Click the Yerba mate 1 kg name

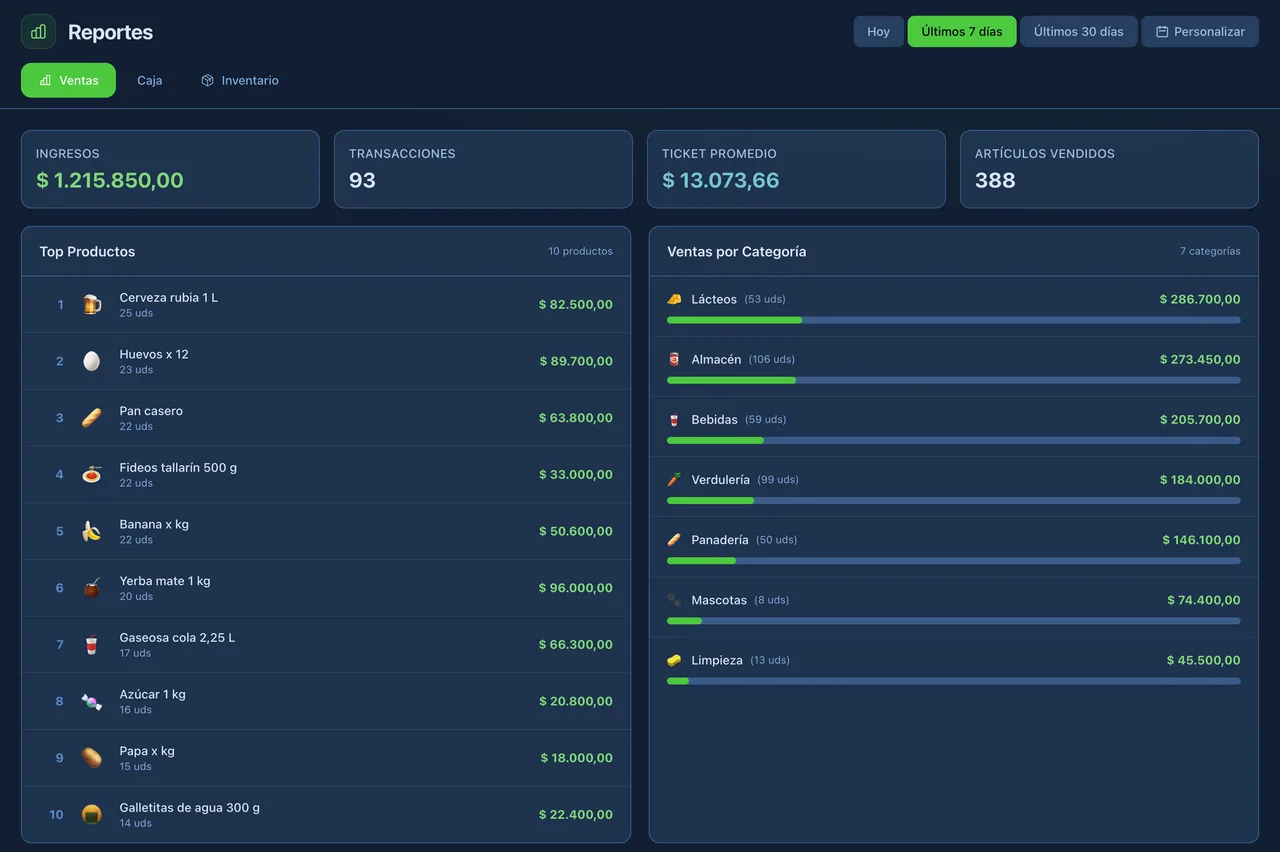165,581
